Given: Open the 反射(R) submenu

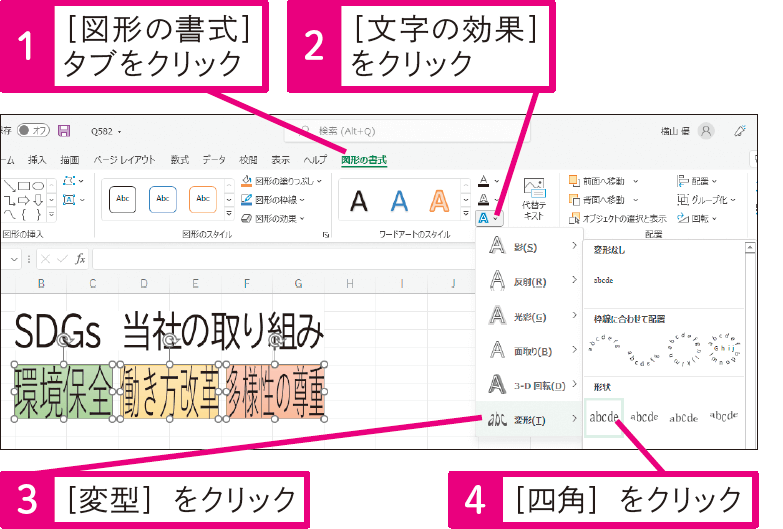Looking at the screenshot, I should coord(530,281).
